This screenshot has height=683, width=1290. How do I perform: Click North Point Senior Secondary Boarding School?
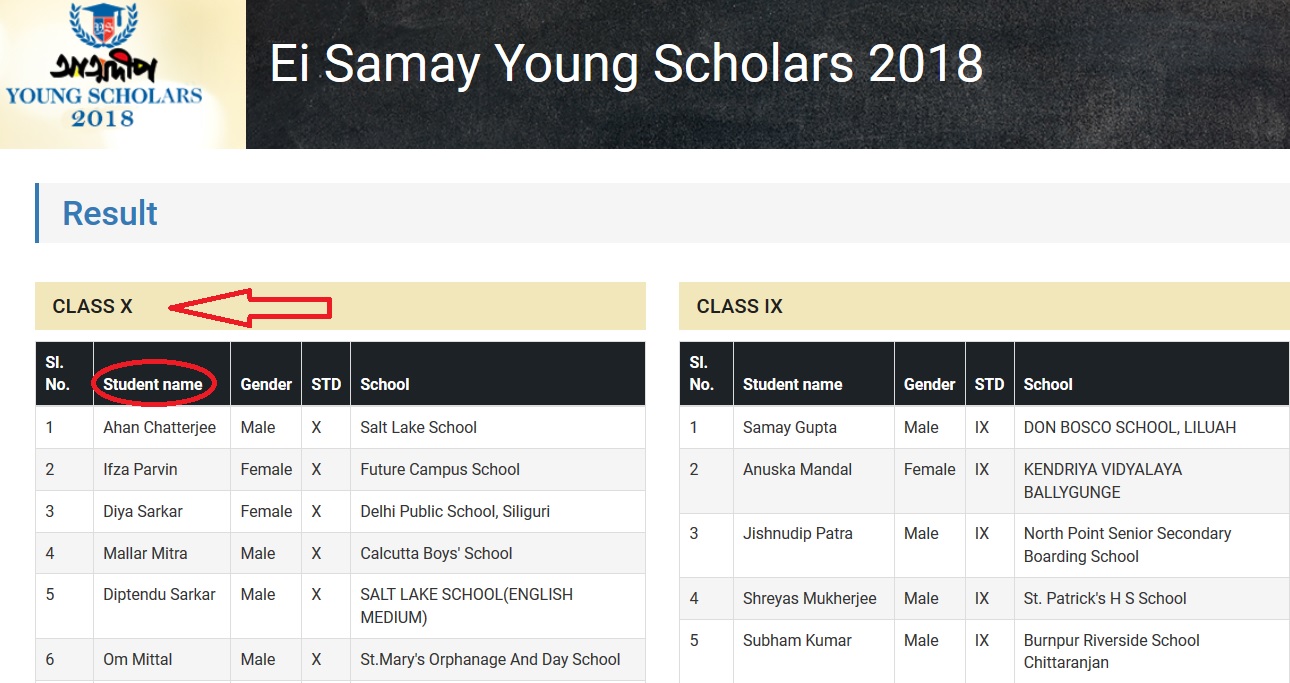click(1127, 545)
